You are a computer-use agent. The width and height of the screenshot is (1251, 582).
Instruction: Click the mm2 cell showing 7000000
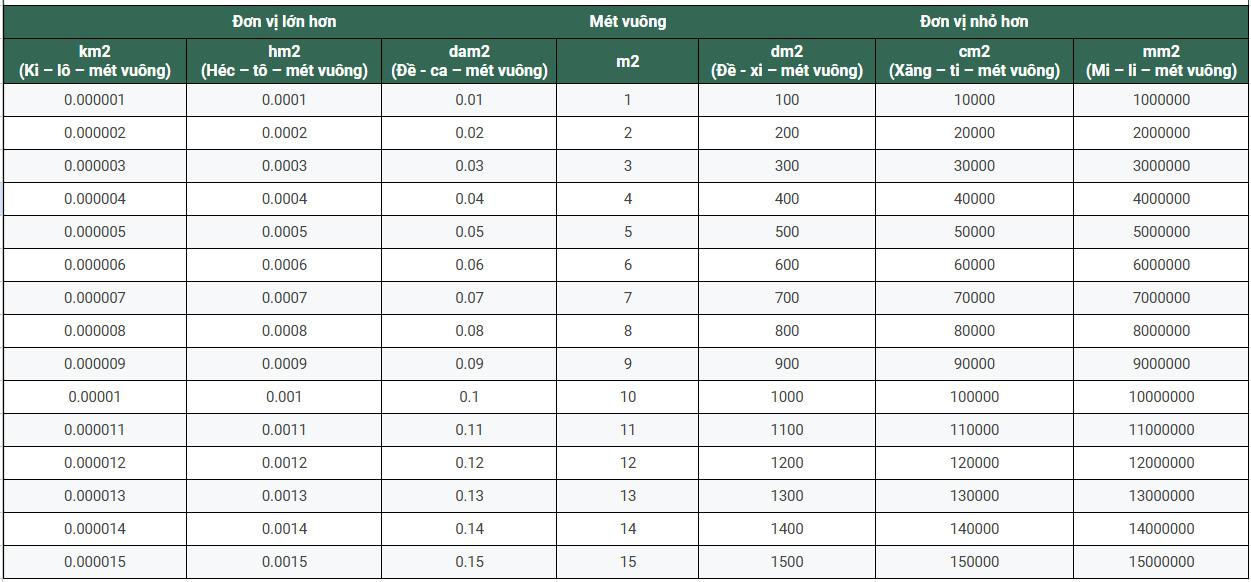click(x=1161, y=298)
